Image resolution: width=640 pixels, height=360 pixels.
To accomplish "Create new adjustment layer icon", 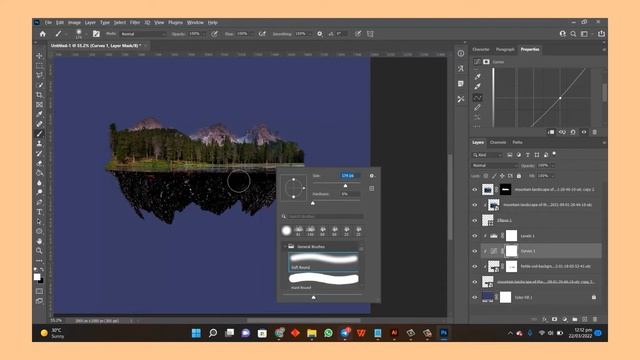I will coord(565,319).
